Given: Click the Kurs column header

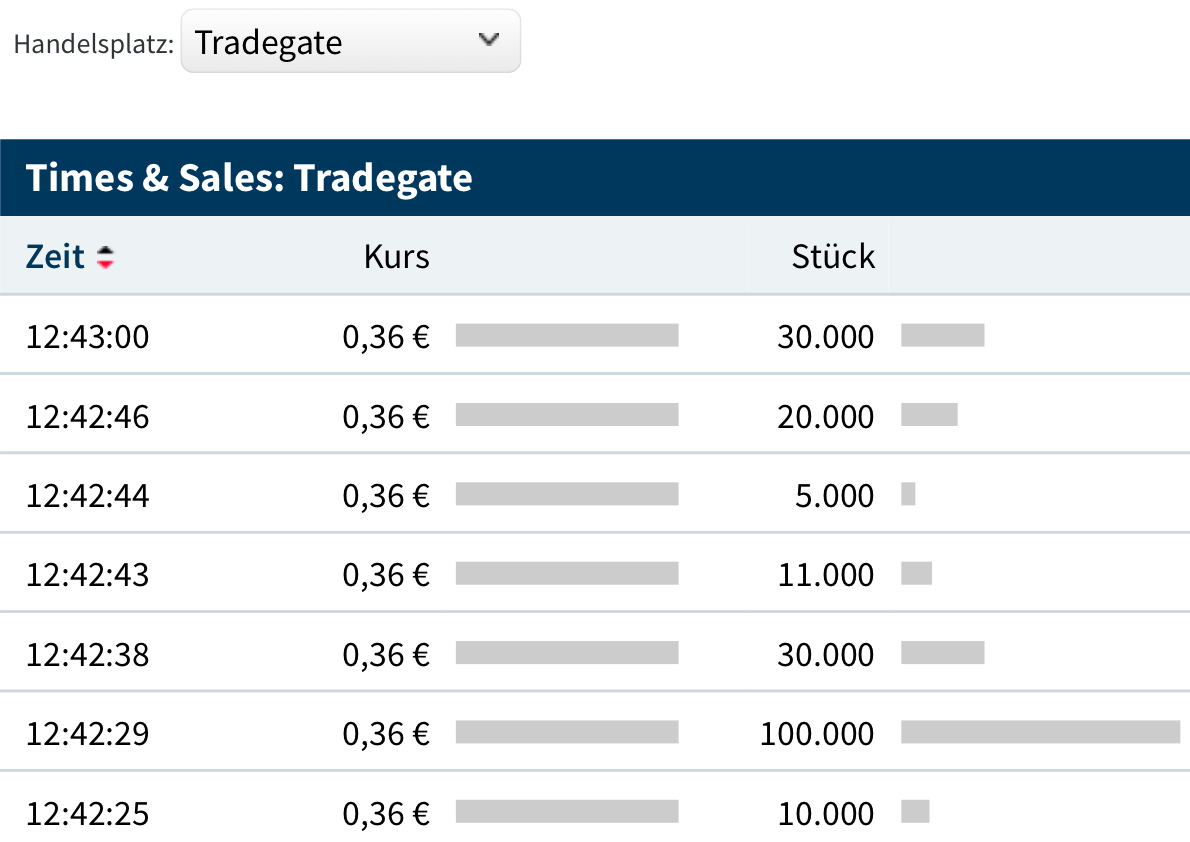Looking at the screenshot, I should (x=396, y=257).
